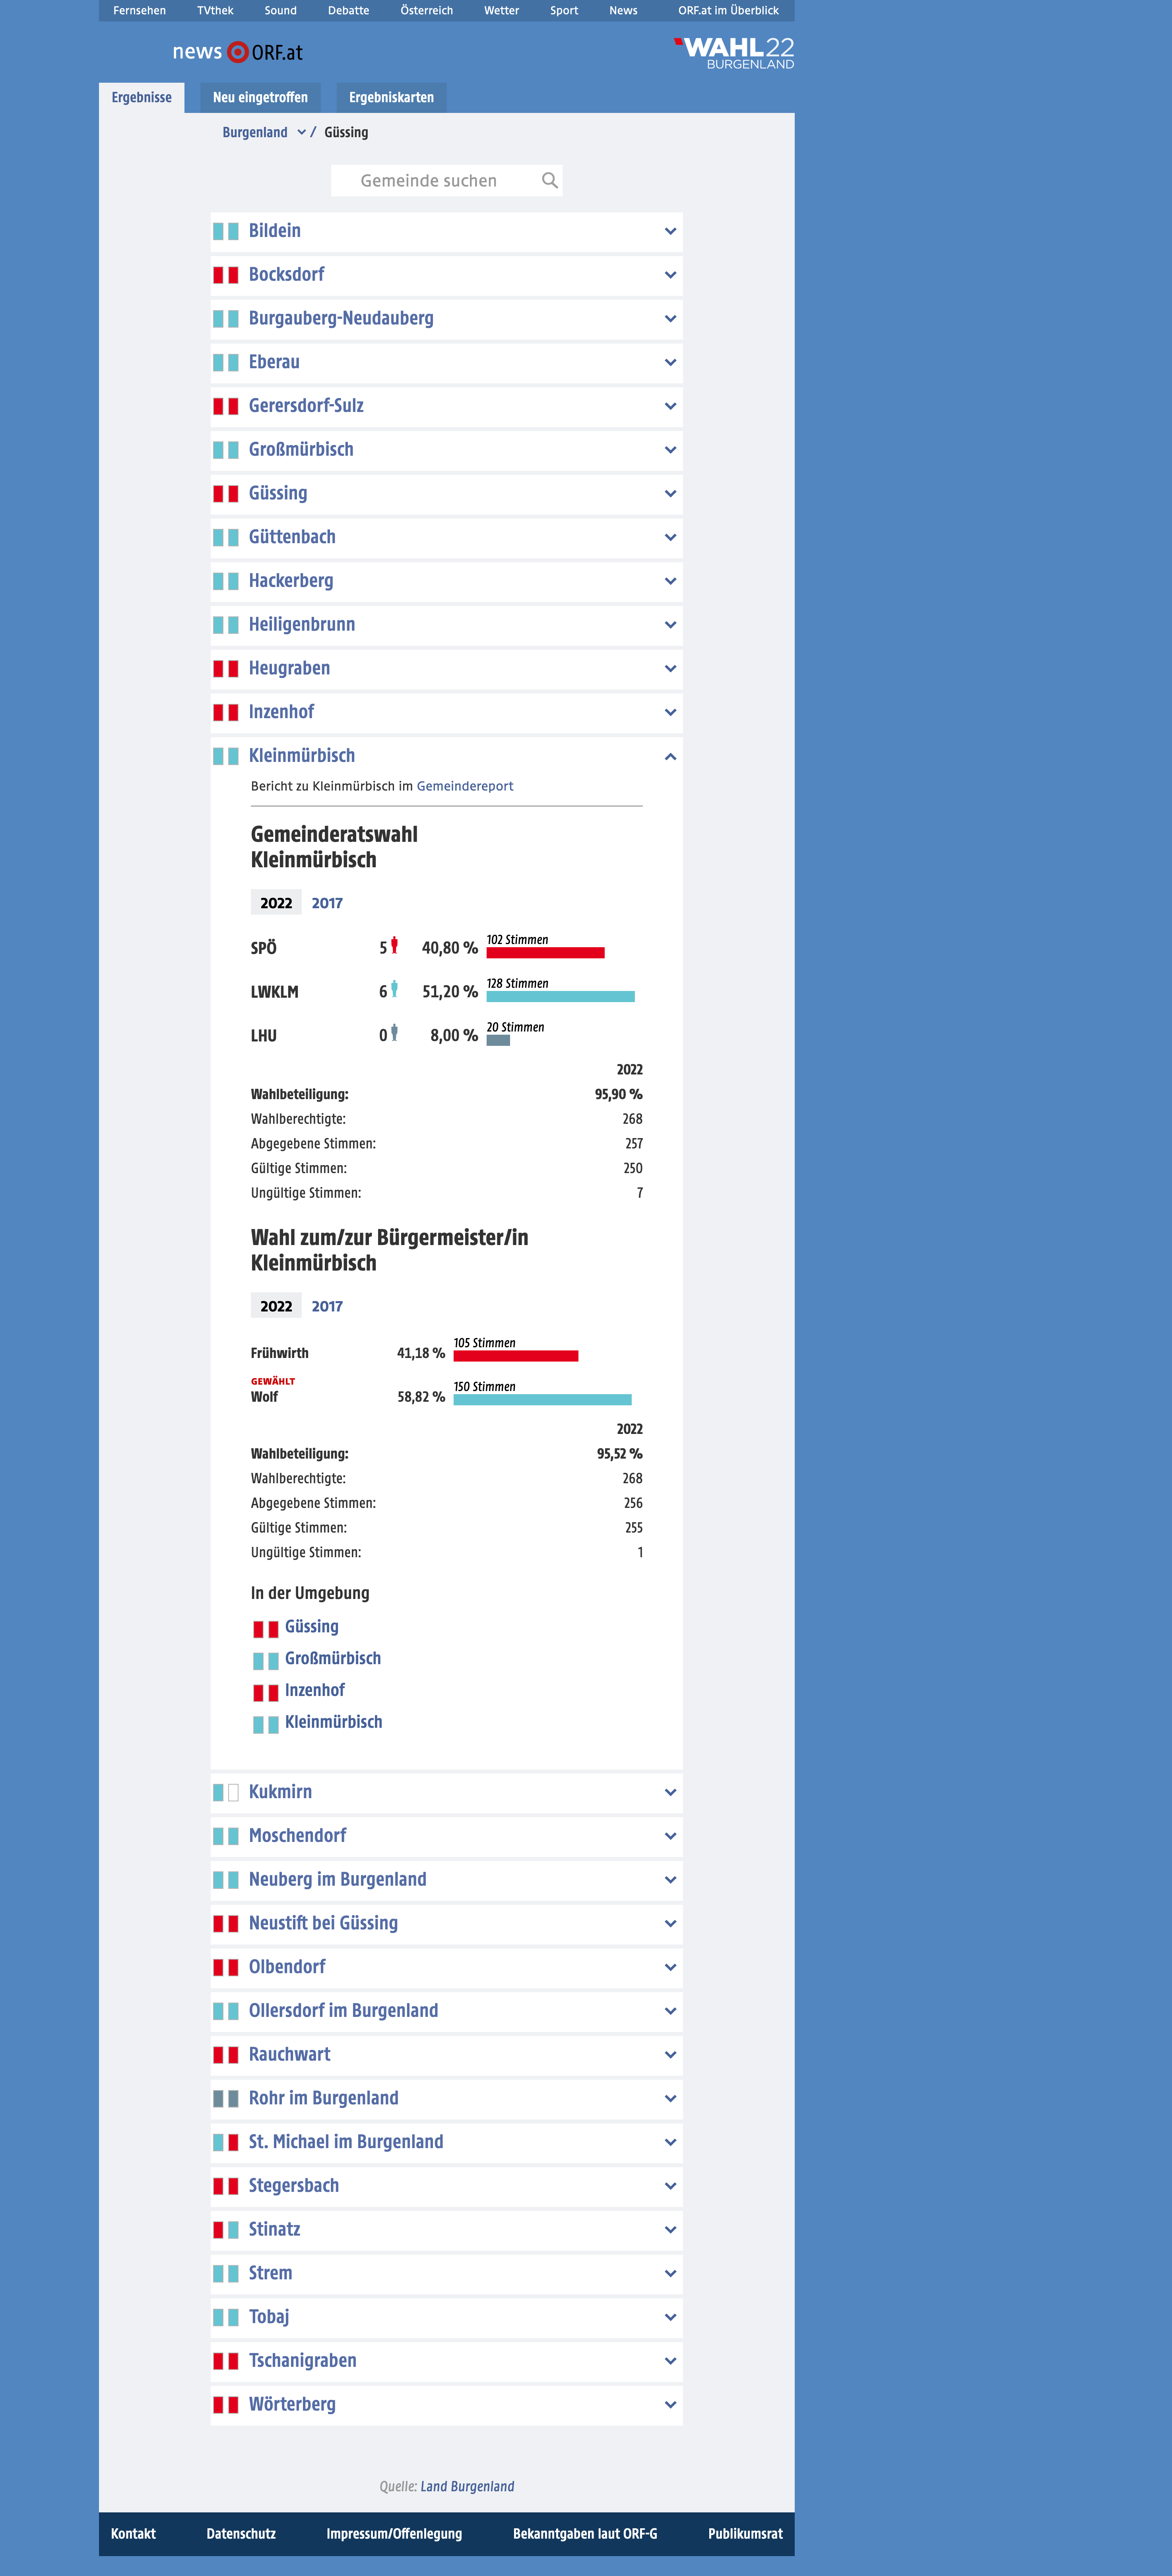Select 2017 in Bürgermeister election section
Screen dimensions: 1172x2576
click(x=327, y=1306)
